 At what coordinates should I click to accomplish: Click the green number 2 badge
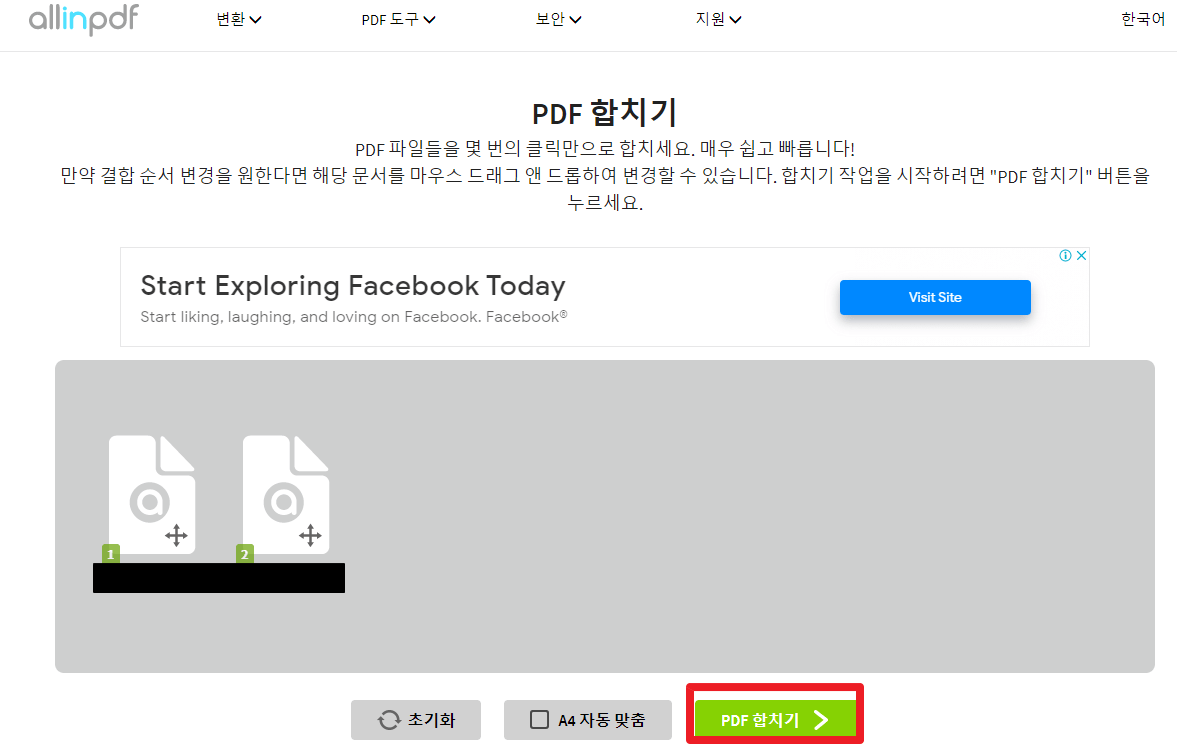coord(245,554)
